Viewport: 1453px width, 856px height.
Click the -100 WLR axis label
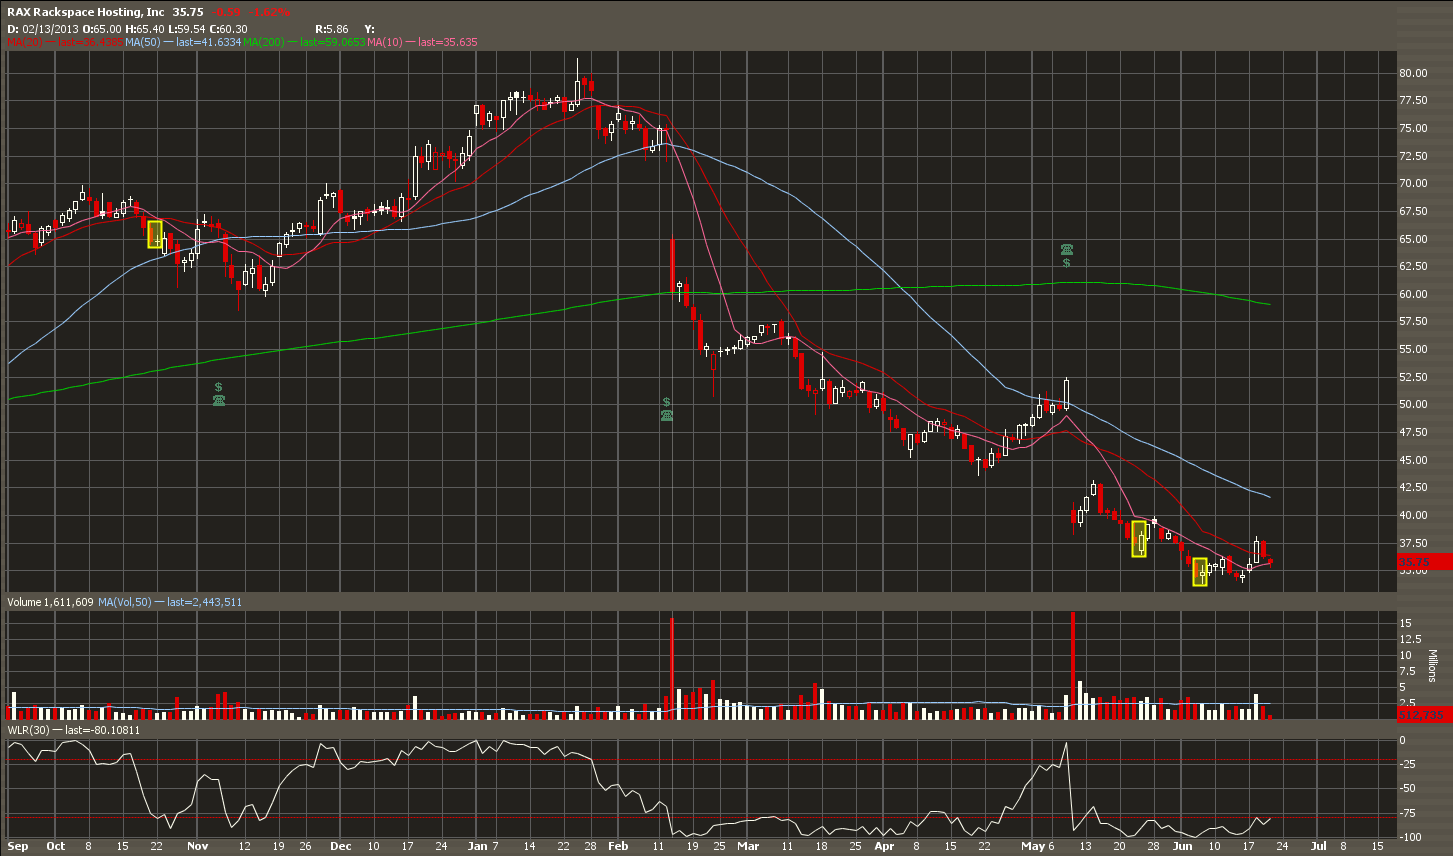tap(1409, 837)
